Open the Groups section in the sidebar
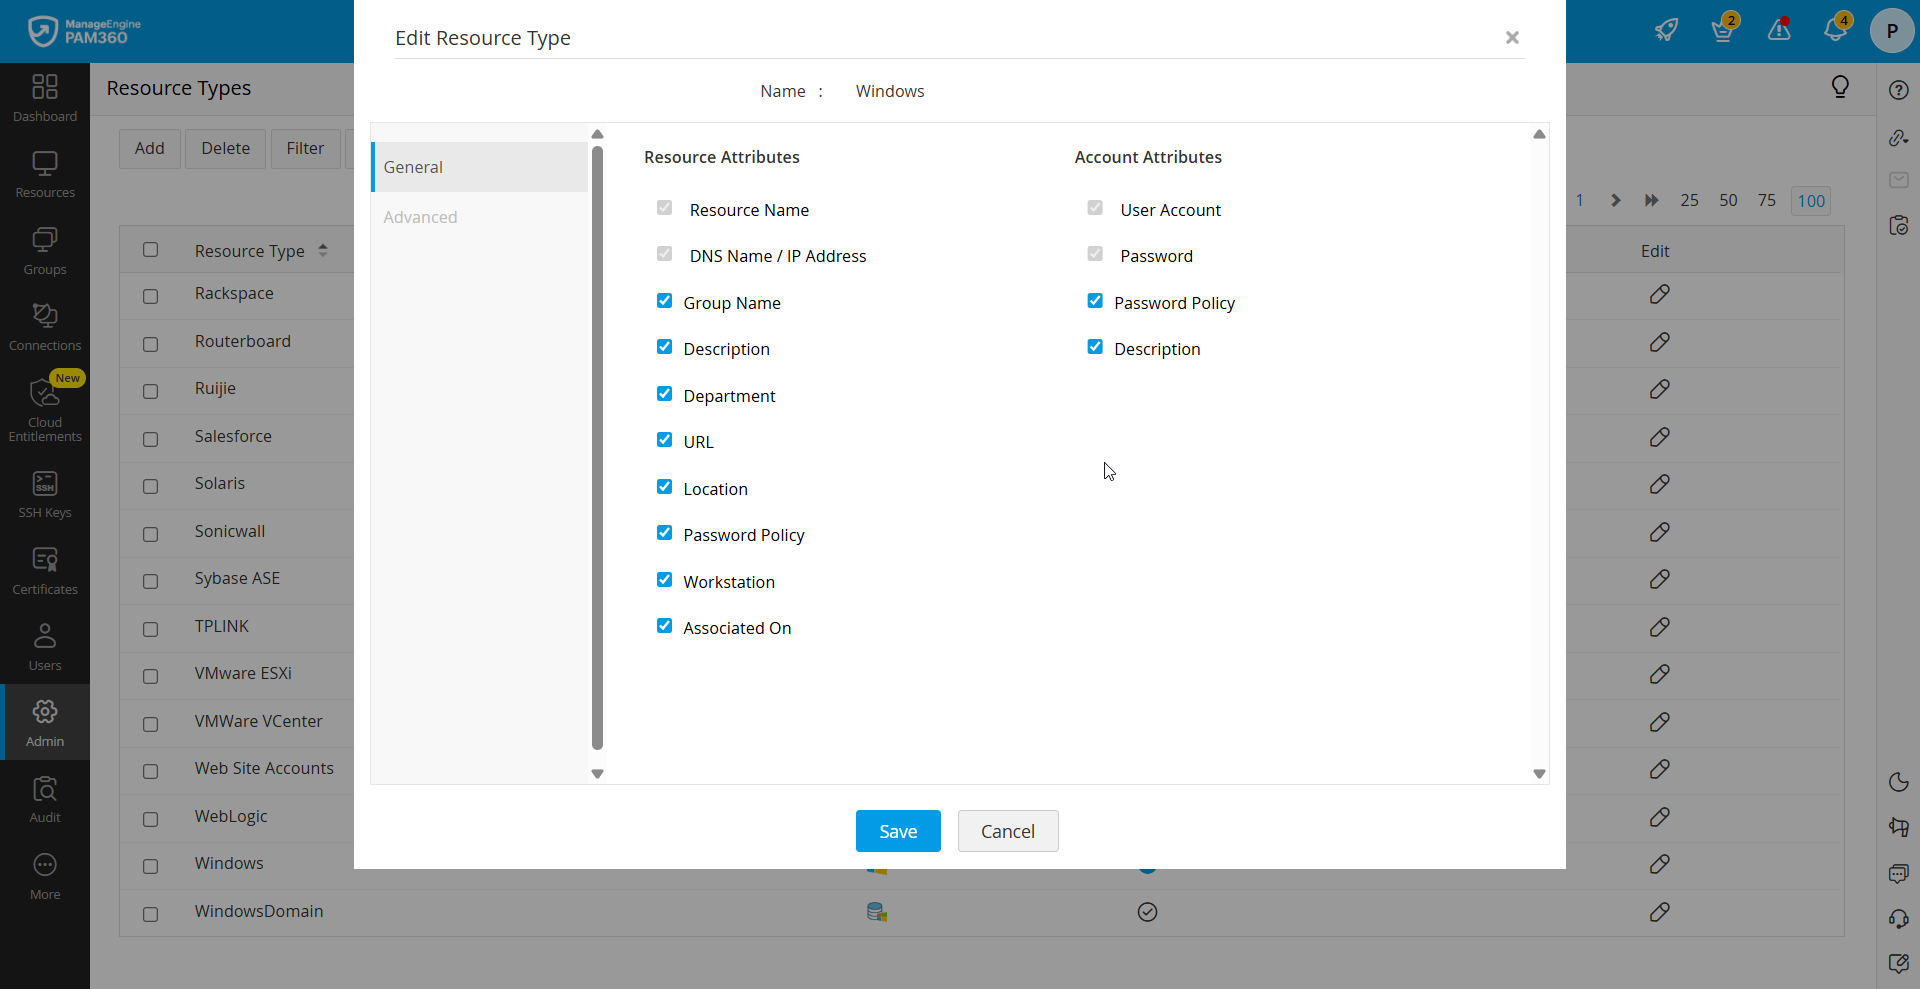 (45, 249)
